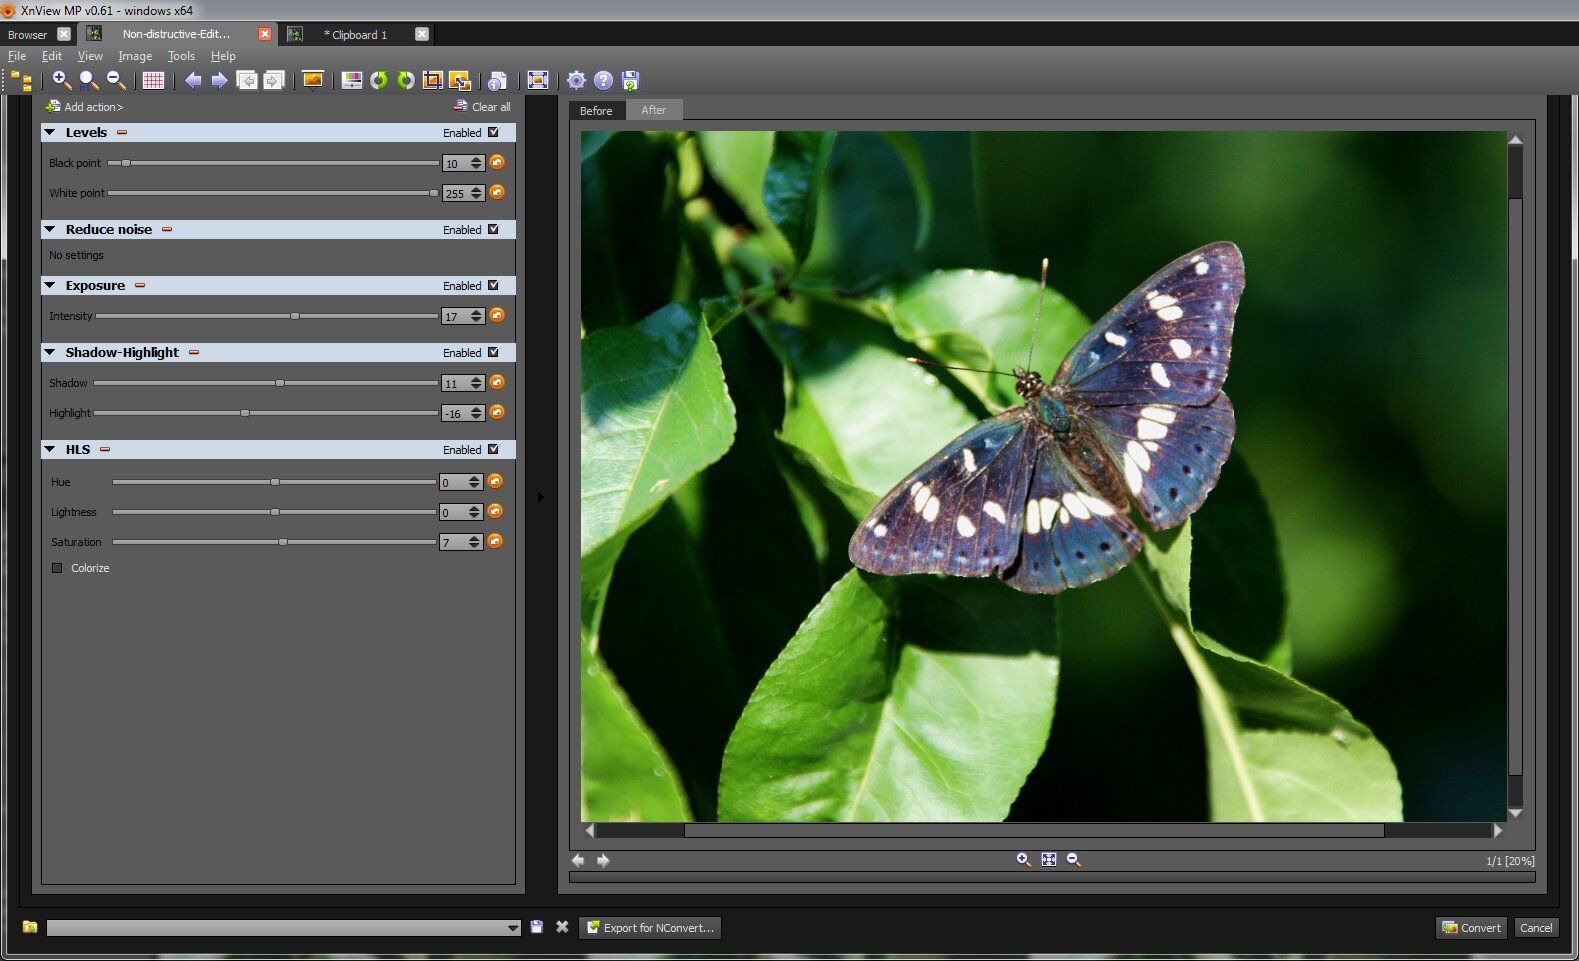
Task: Click the zoom 1:1 magnifier in top toolbar
Action: pos(89,80)
